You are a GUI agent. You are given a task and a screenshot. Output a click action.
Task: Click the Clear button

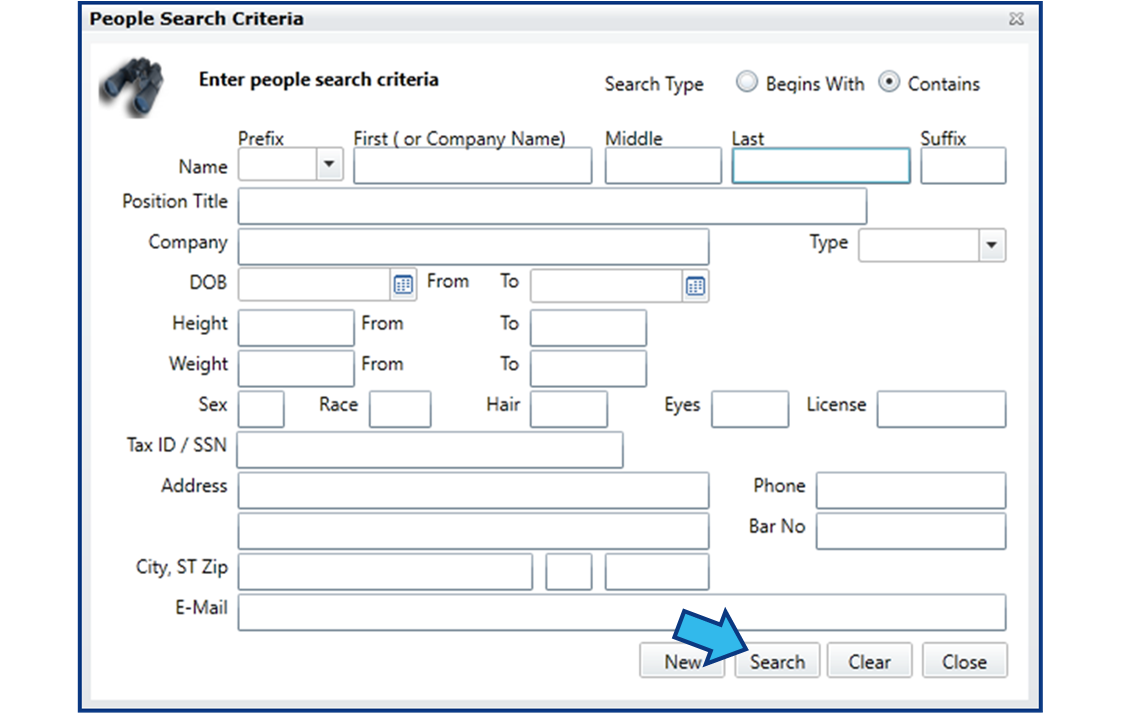click(x=870, y=661)
